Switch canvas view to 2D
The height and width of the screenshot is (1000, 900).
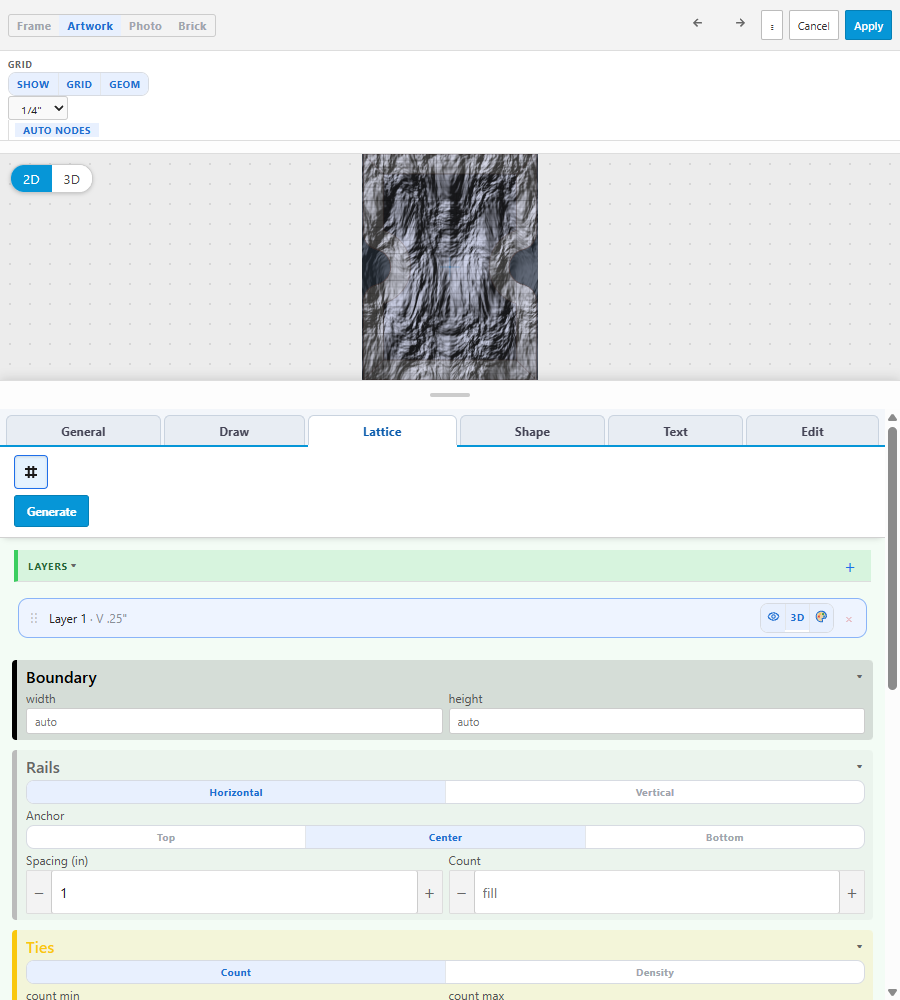[31, 179]
